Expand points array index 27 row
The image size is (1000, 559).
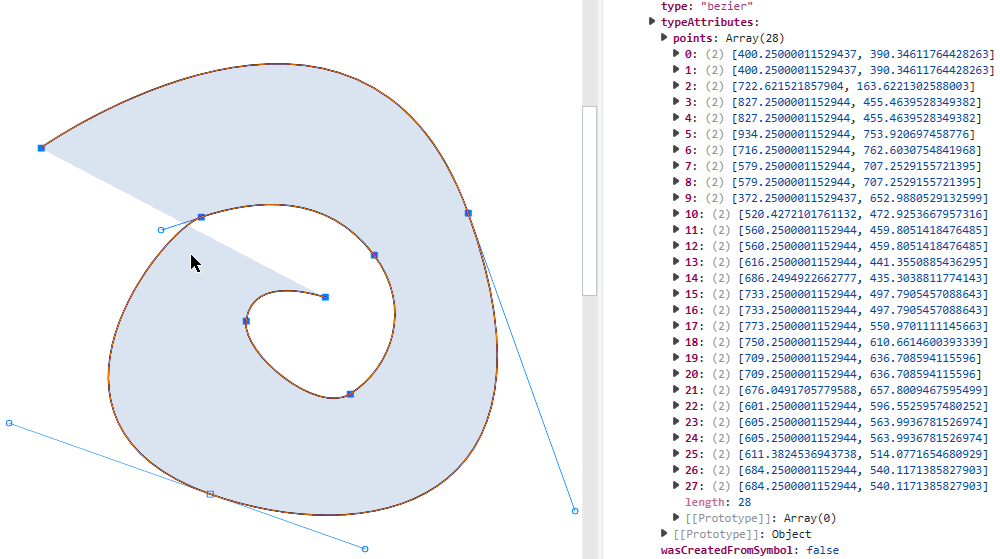click(676, 486)
